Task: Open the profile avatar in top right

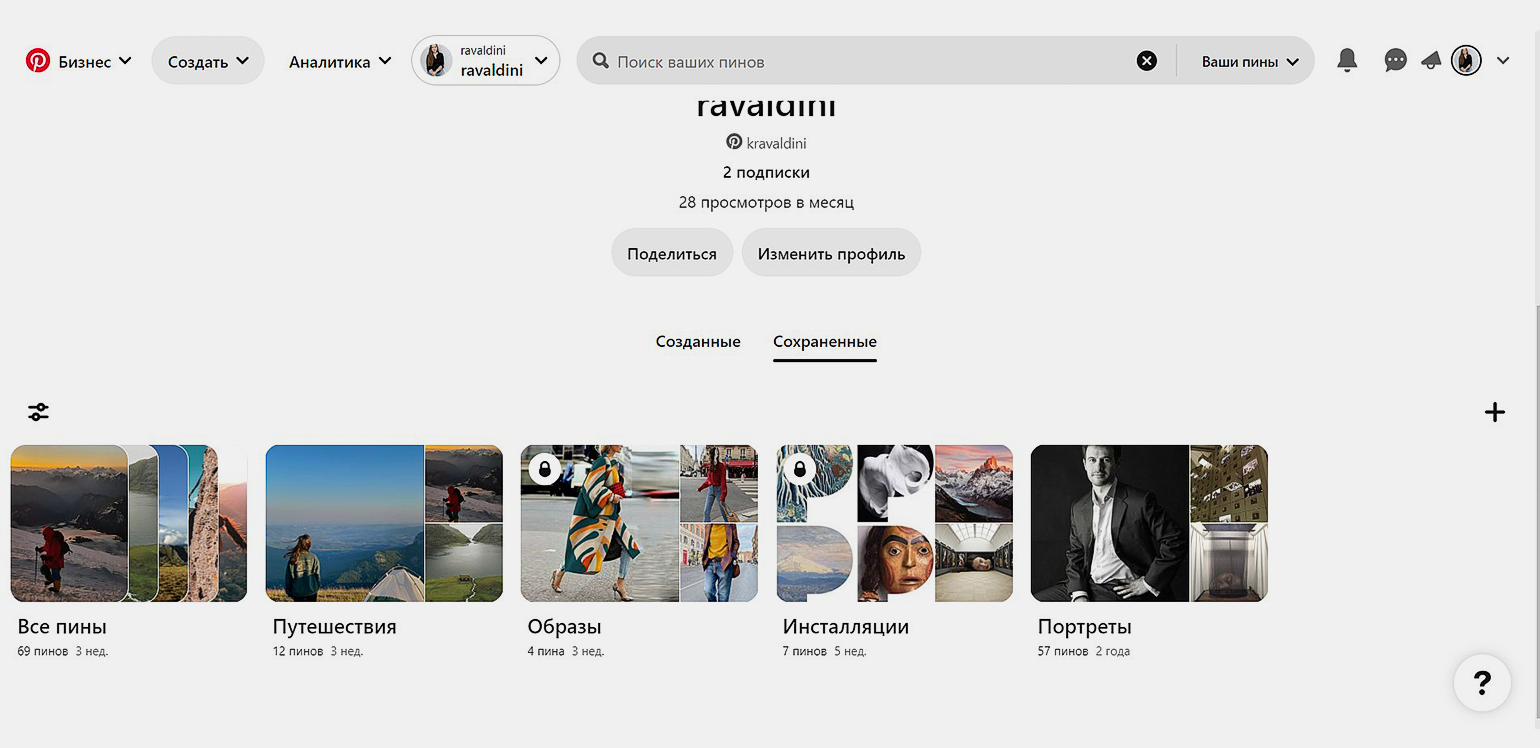Action: (x=1466, y=61)
